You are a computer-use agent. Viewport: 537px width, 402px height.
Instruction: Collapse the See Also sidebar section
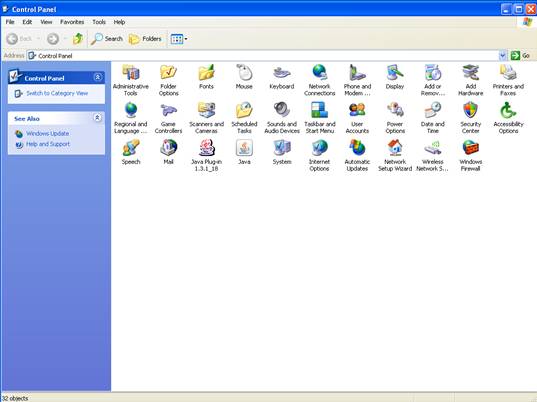click(x=98, y=118)
